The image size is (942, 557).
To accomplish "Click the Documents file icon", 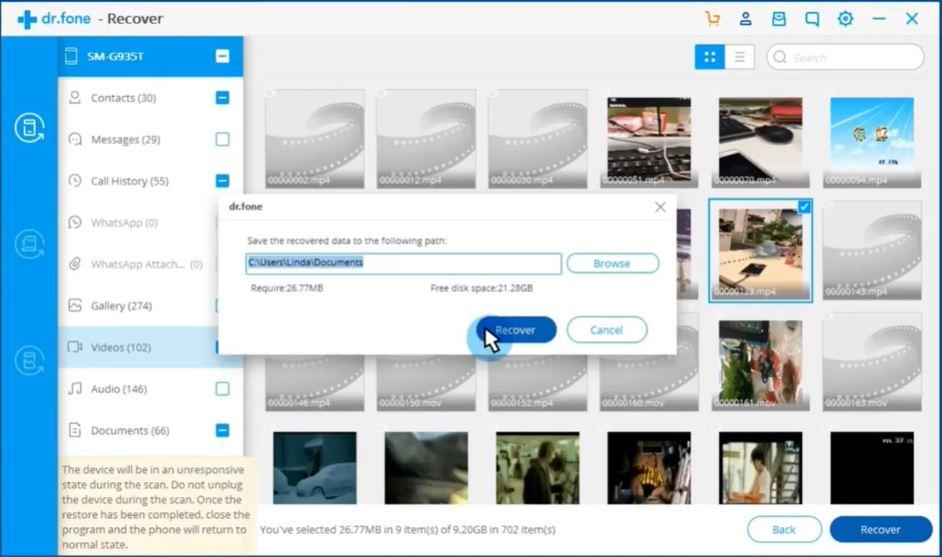I will 75,430.
